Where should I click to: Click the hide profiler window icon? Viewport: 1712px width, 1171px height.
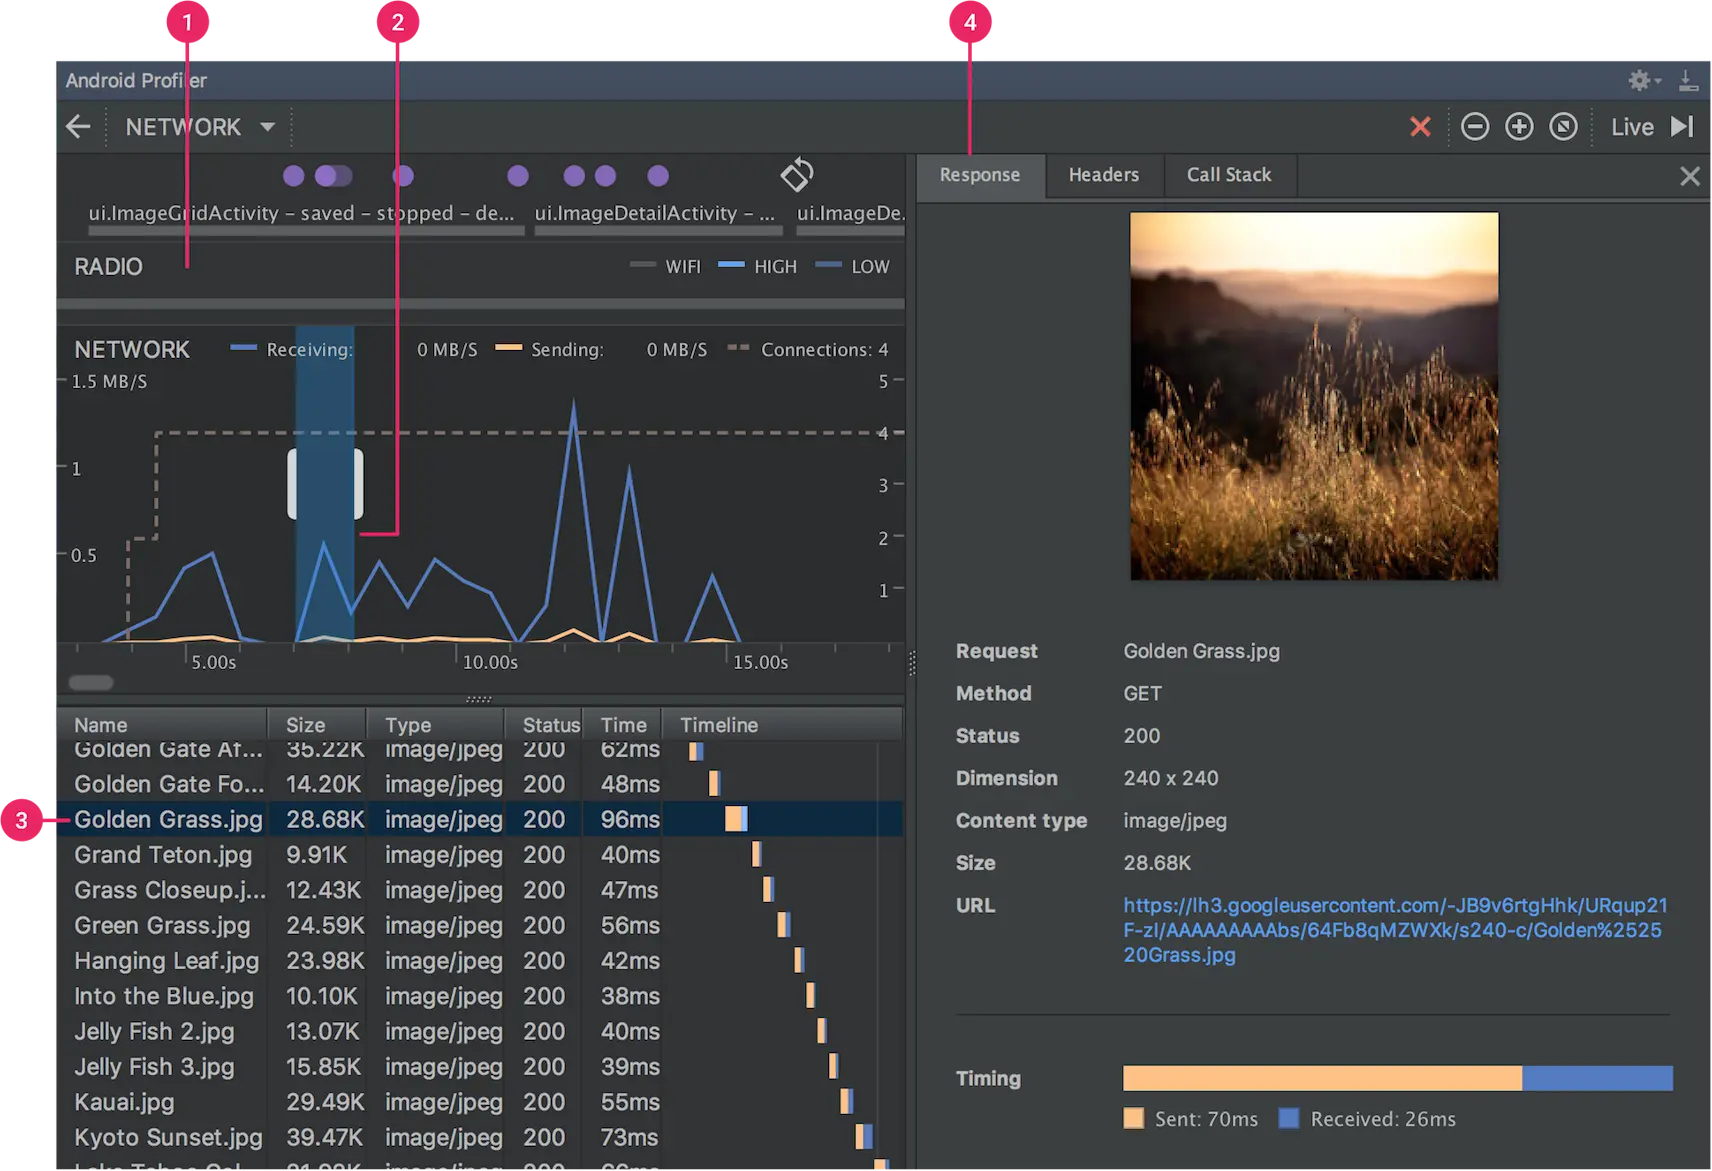click(1688, 81)
